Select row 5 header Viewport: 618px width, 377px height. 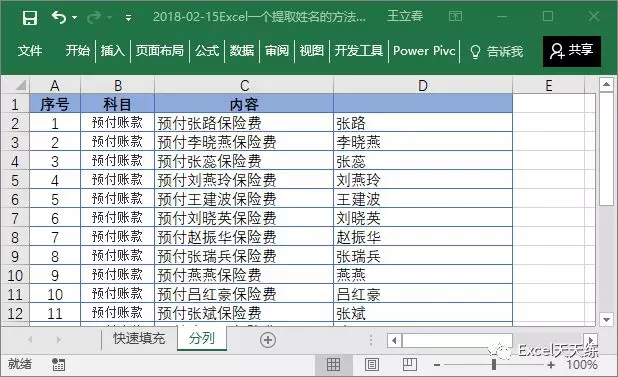click(x=15, y=180)
